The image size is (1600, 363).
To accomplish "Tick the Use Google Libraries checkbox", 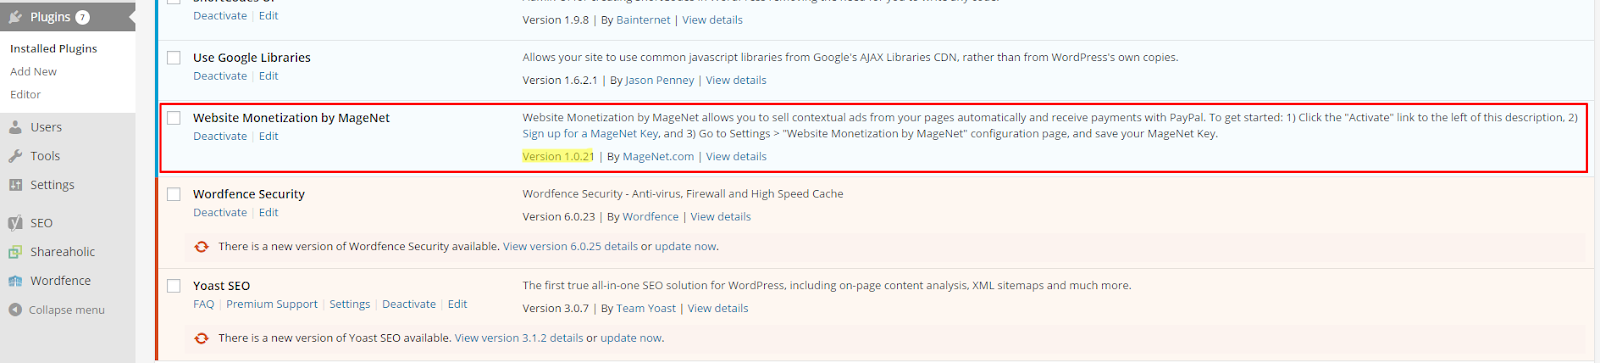I will pos(174,58).
